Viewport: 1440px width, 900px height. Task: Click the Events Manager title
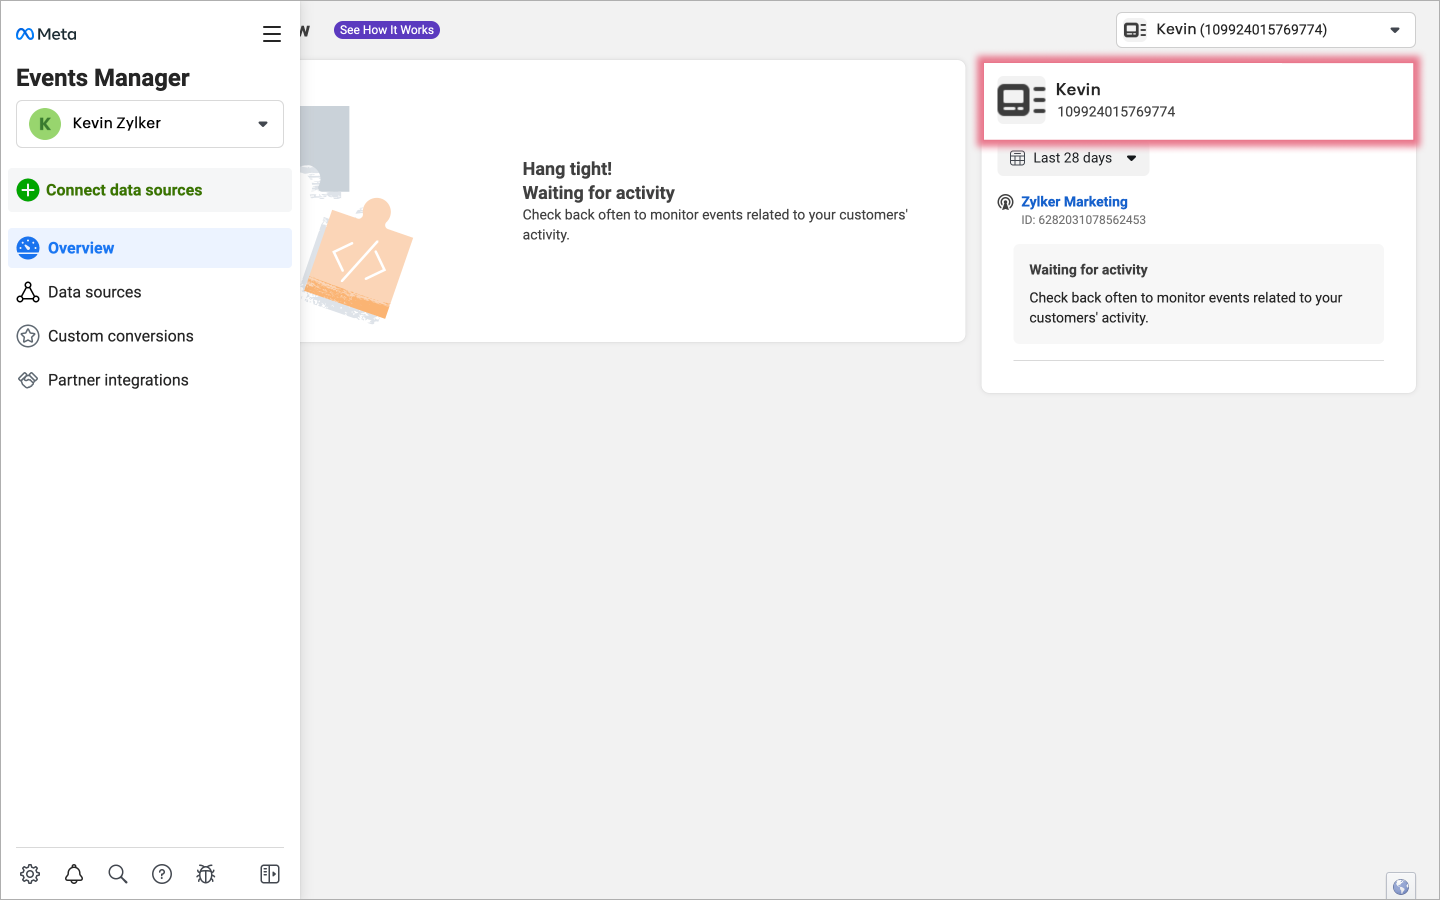[103, 78]
